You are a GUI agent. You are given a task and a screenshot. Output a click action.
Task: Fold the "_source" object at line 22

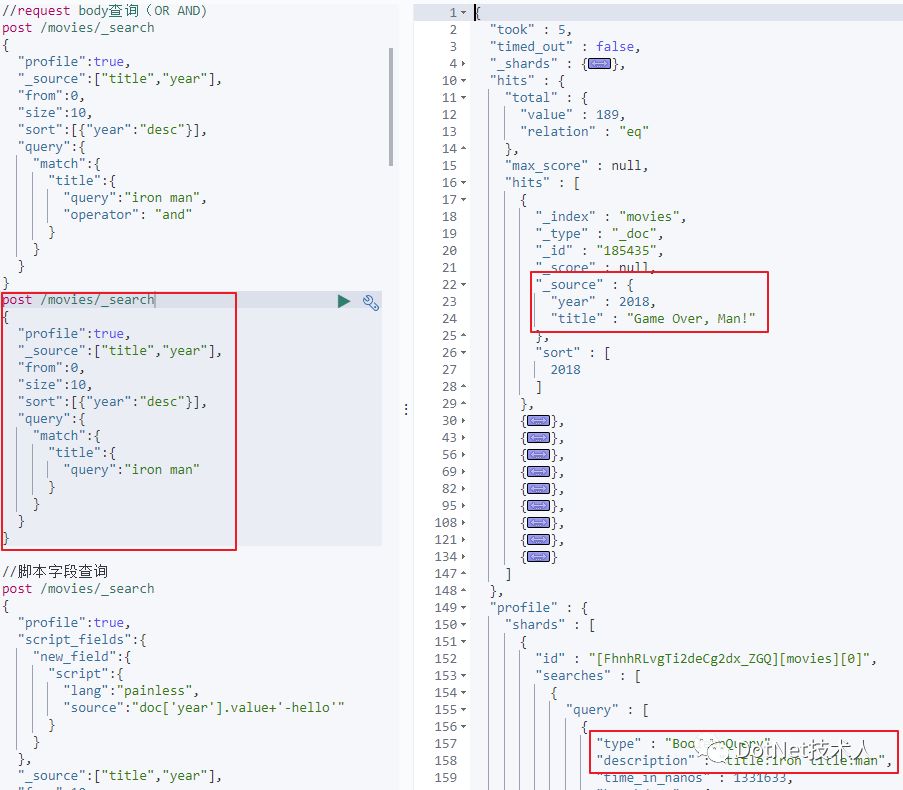pos(462,285)
